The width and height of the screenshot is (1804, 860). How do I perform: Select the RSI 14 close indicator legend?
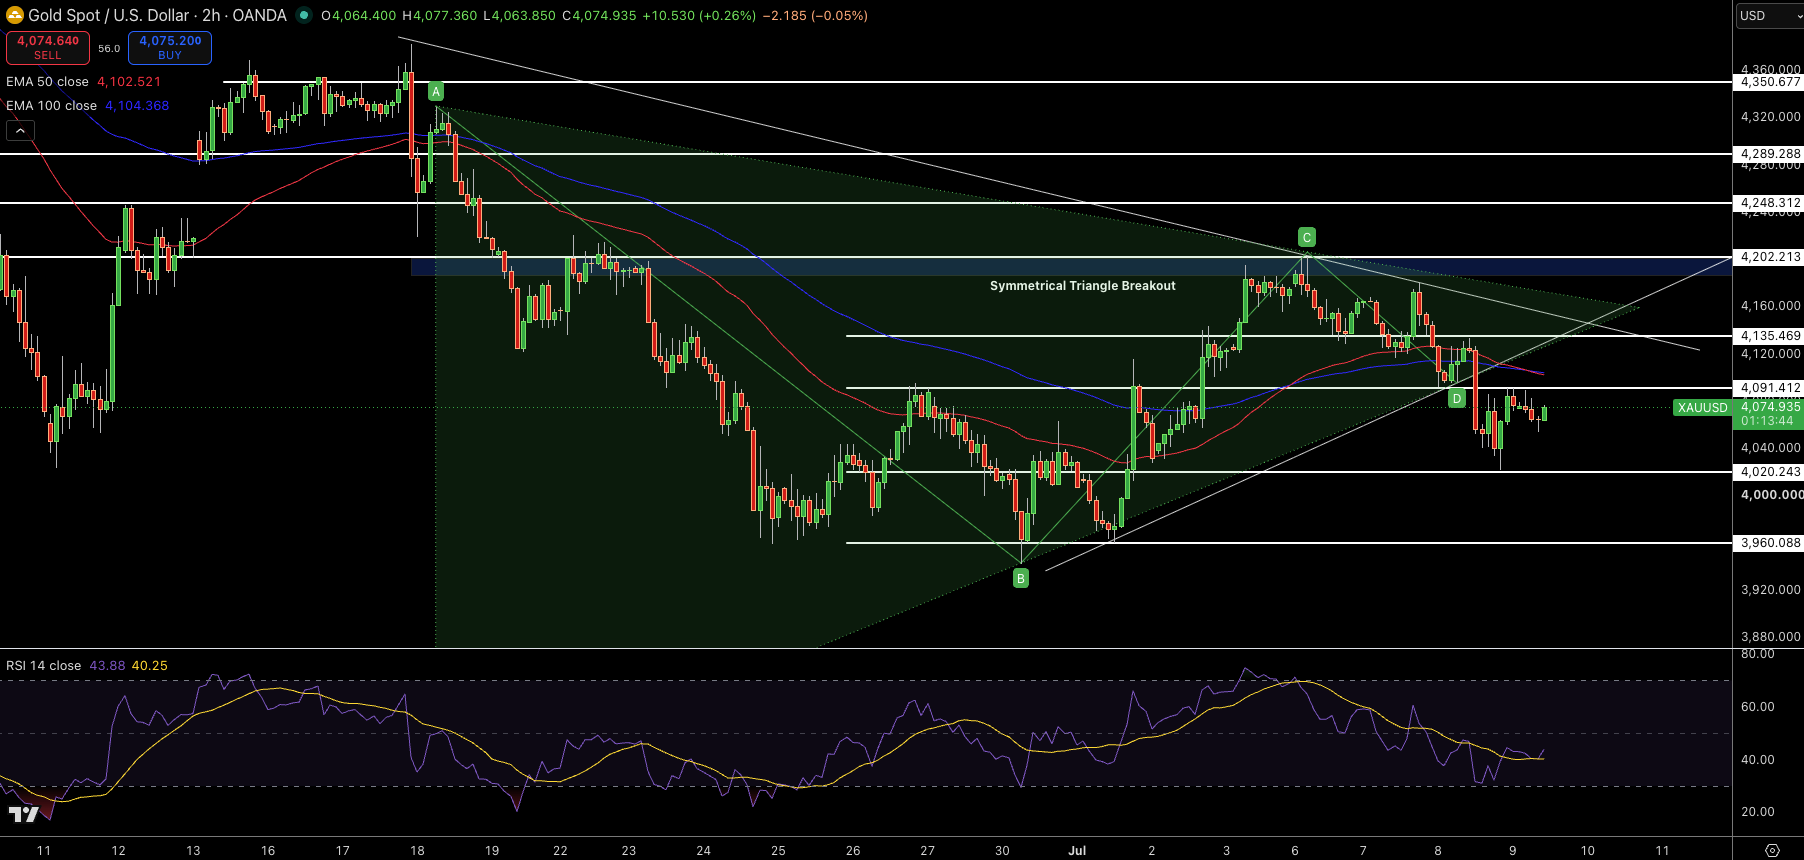click(x=43, y=666)
